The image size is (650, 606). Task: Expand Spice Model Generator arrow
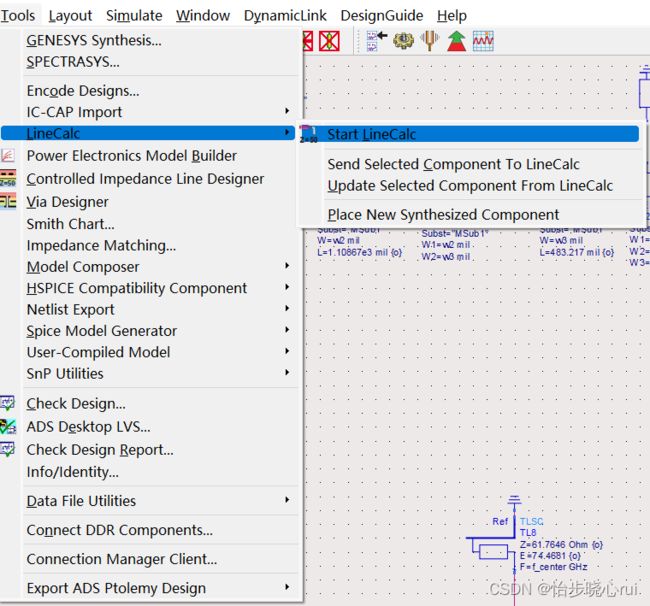287,330
